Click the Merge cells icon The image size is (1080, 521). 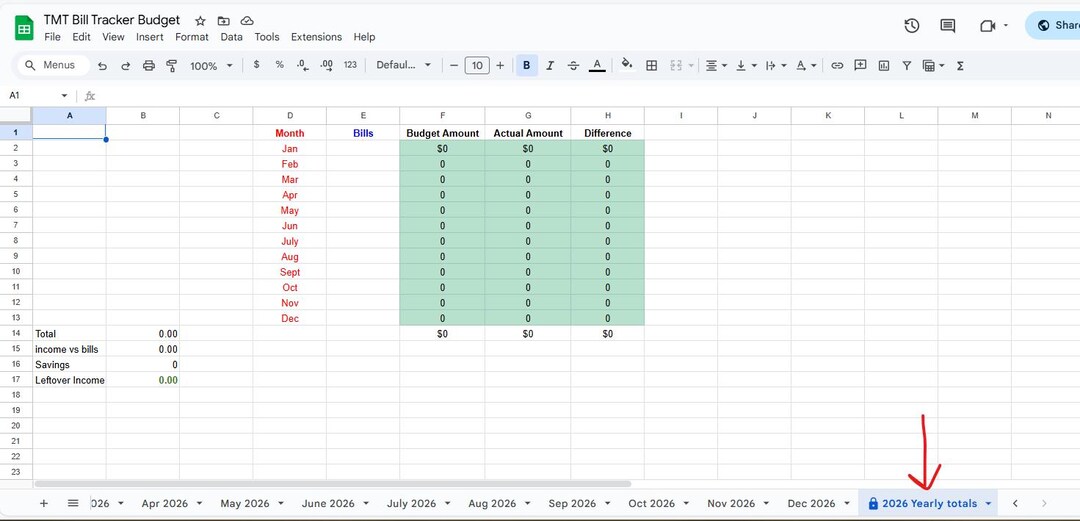tap(676, 65)
